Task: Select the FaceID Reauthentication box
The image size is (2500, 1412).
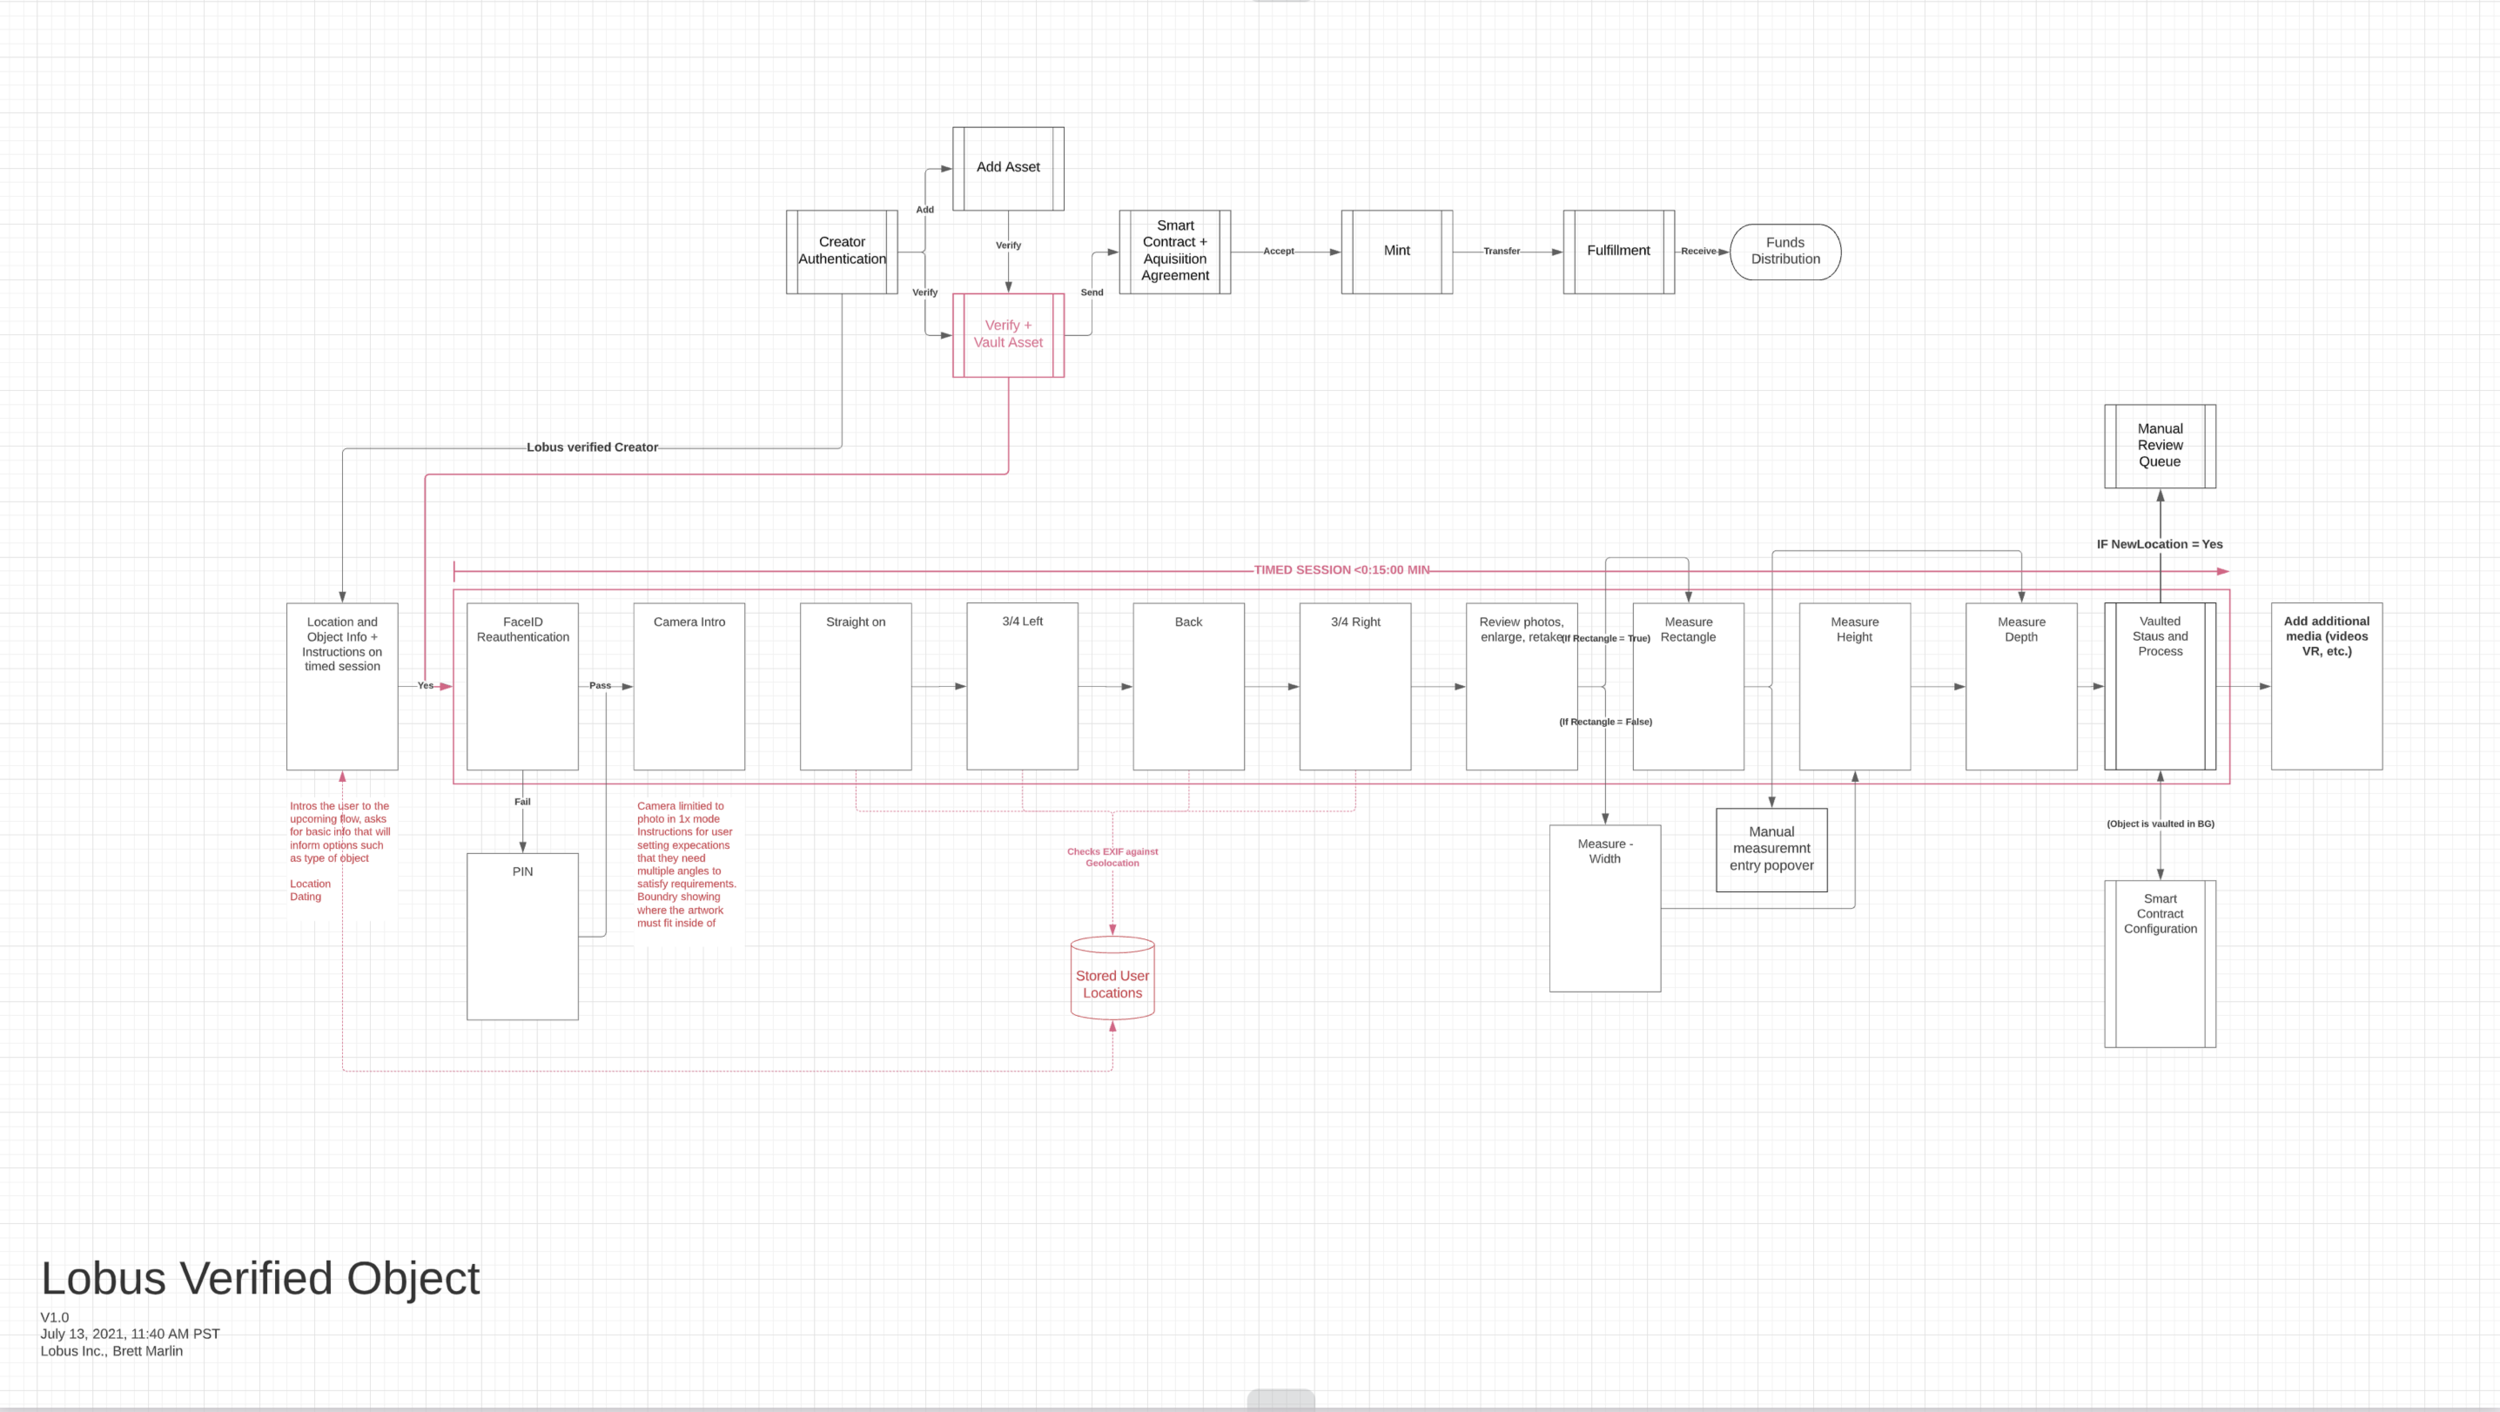Action: (x=522, y=686)
